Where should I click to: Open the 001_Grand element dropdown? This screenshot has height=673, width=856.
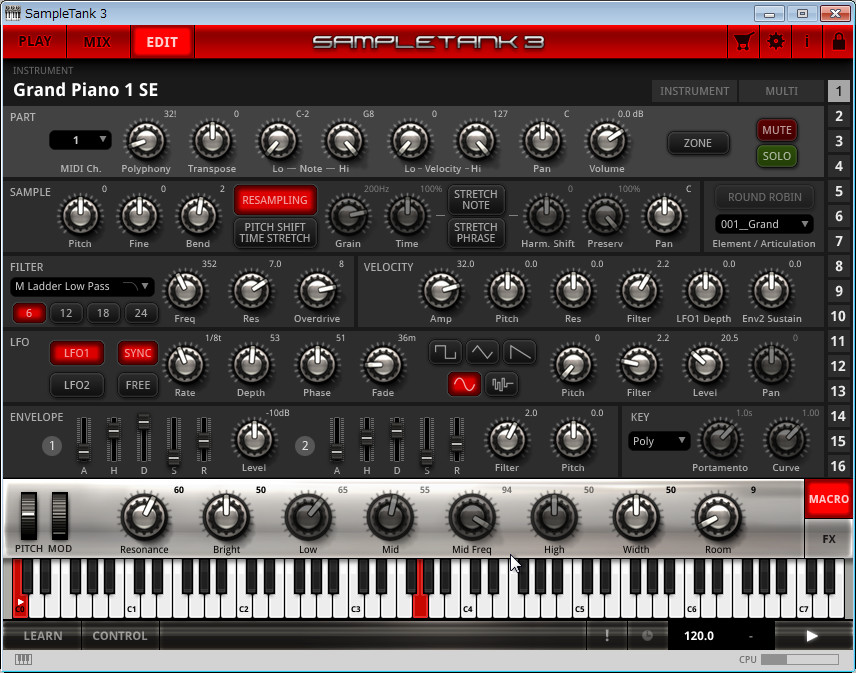click(764, 224)
